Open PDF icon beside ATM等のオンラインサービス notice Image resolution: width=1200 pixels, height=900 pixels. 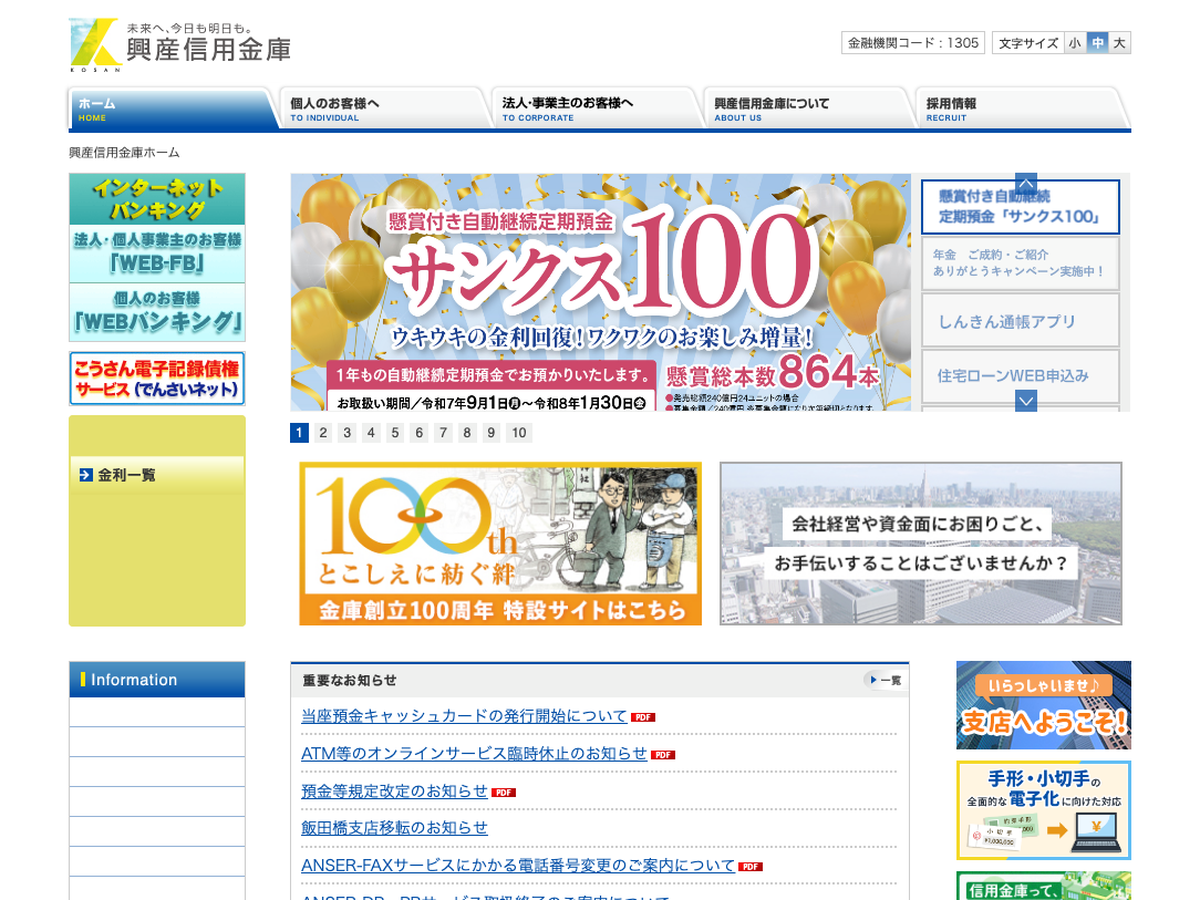tap(663, 755)
